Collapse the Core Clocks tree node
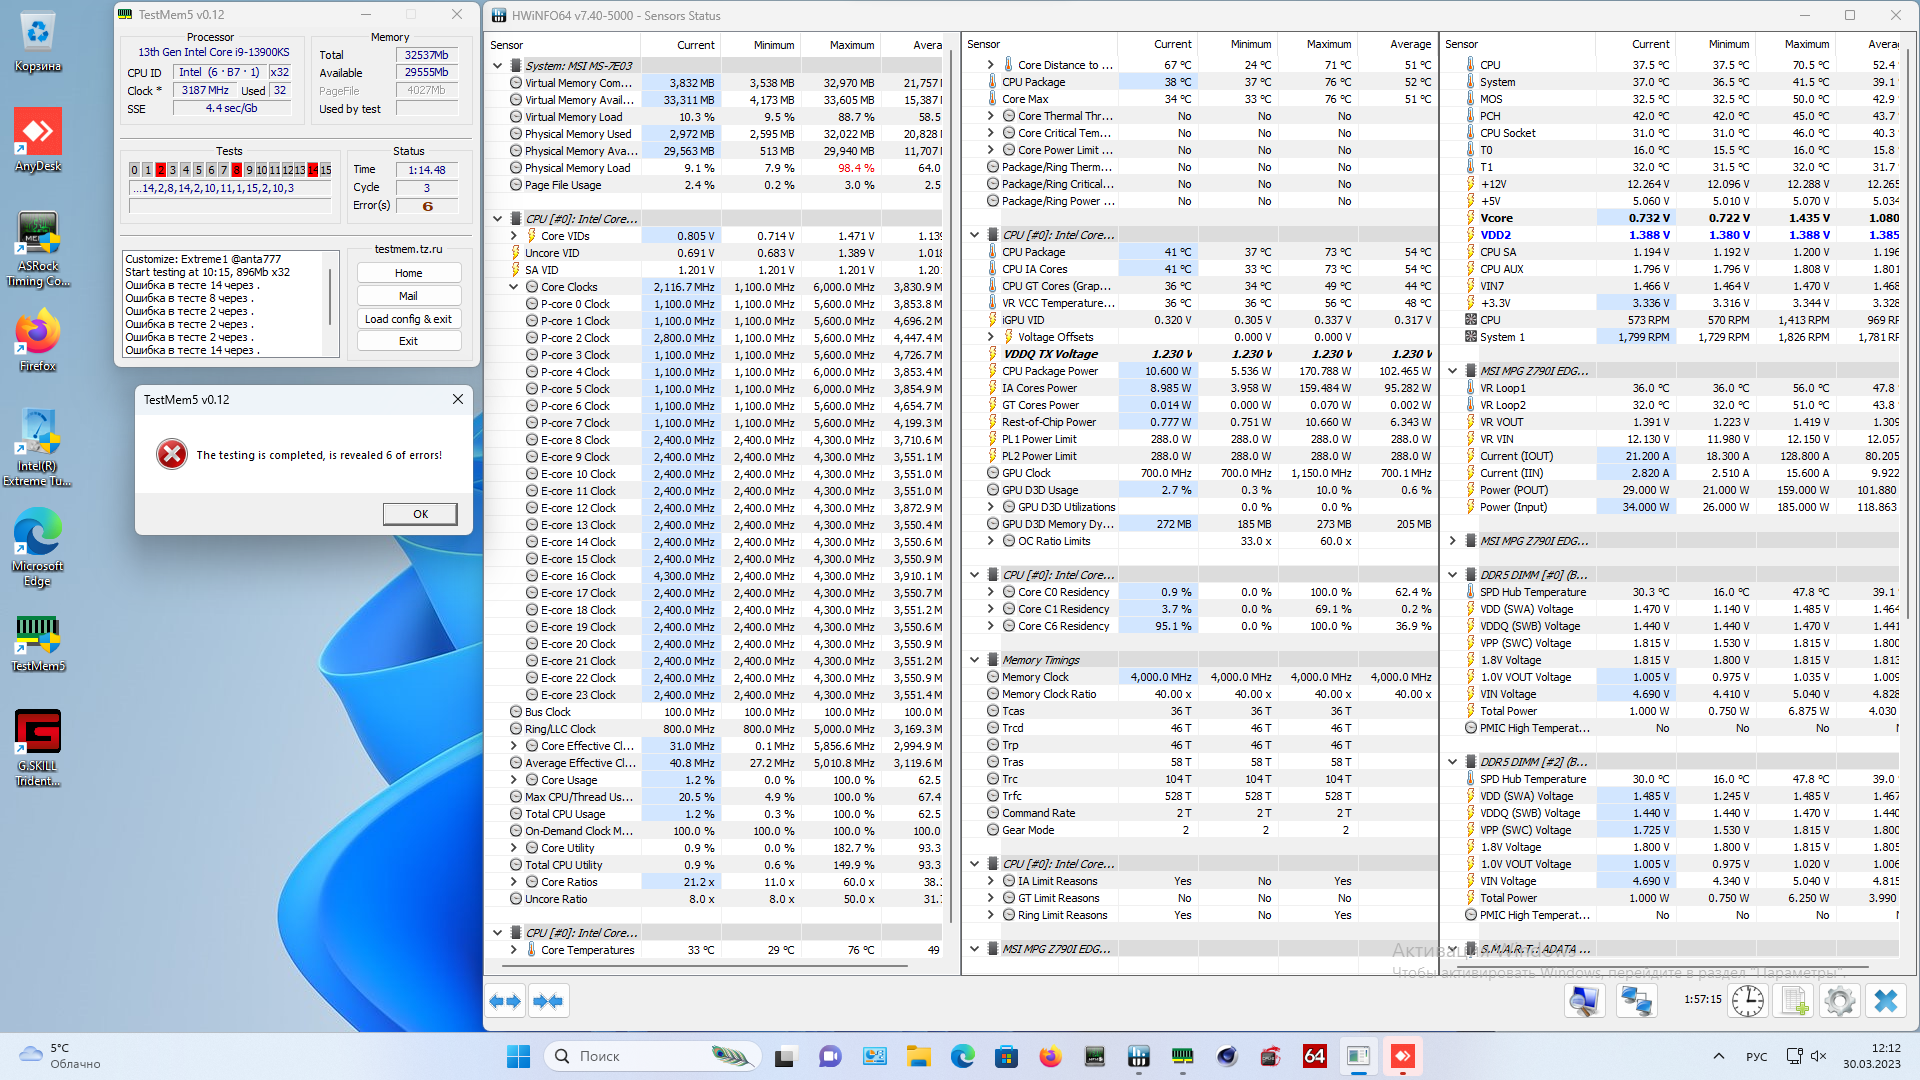The height and width of the screenshot is (1080, 1920). coord(514,287)
